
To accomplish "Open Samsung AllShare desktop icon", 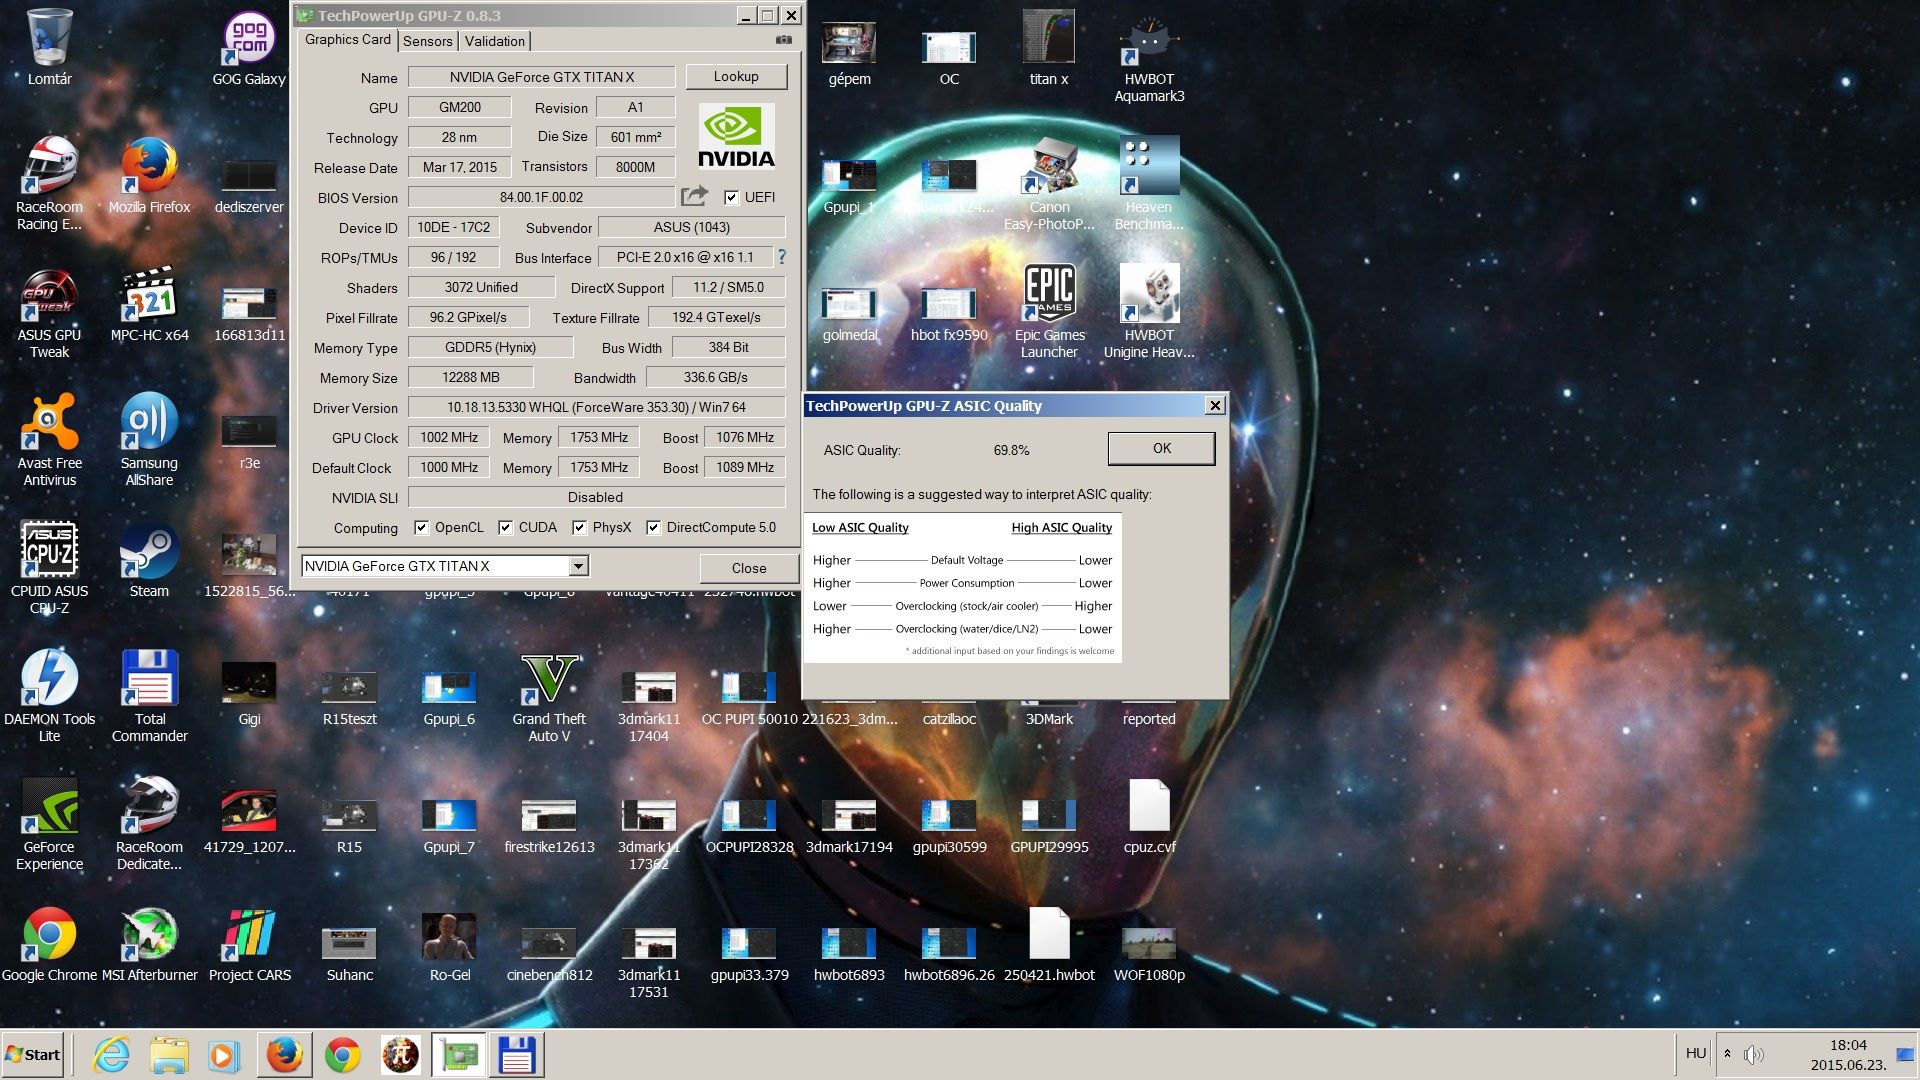I will tap(149, 439).
